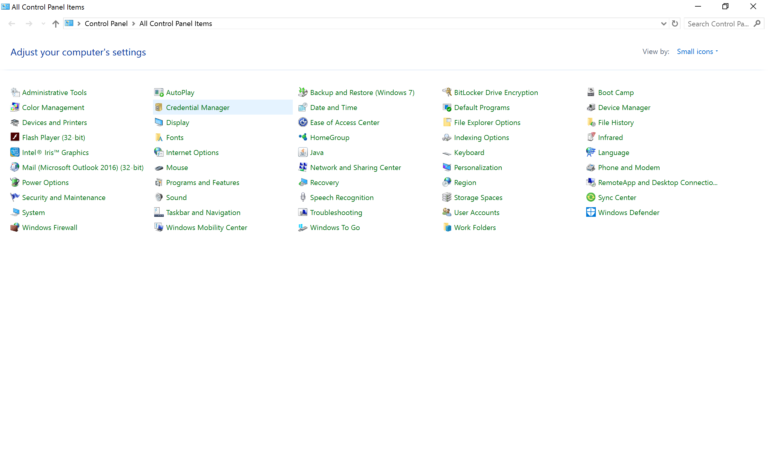
Task: Expand the chevron before Control Panel breadcrumb
Action: (79, 24)
